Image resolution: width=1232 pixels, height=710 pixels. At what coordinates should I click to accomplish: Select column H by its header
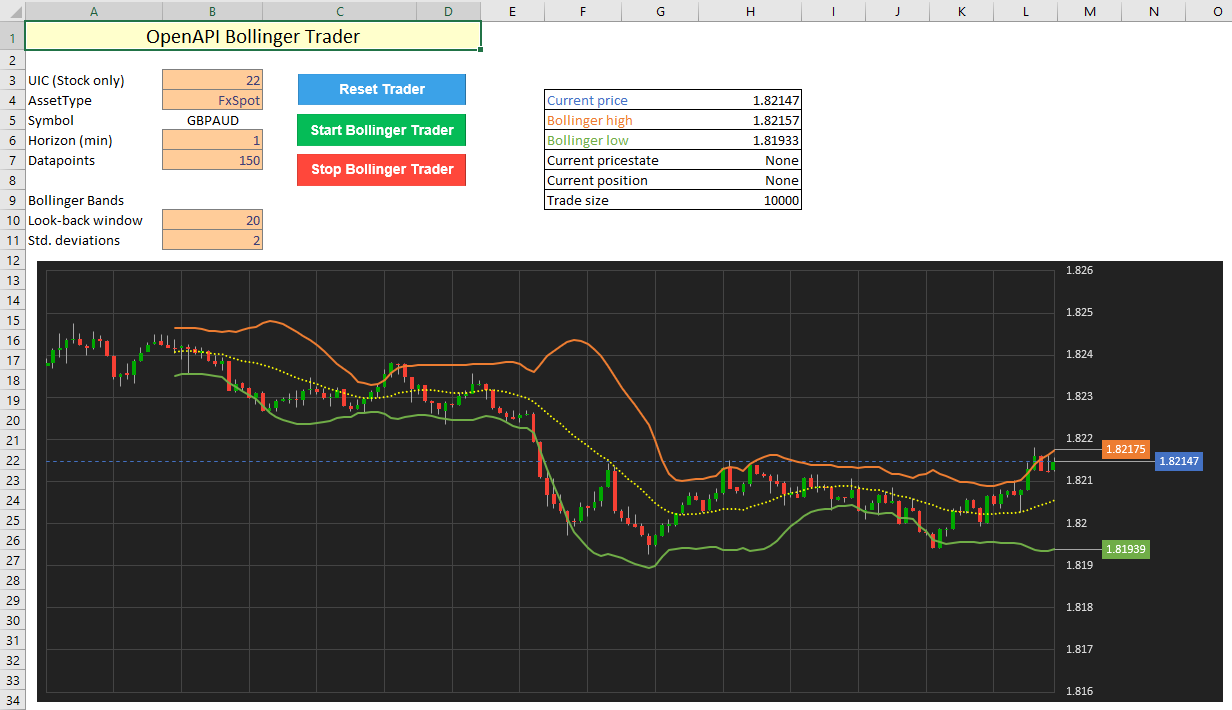tap(750, 11)
